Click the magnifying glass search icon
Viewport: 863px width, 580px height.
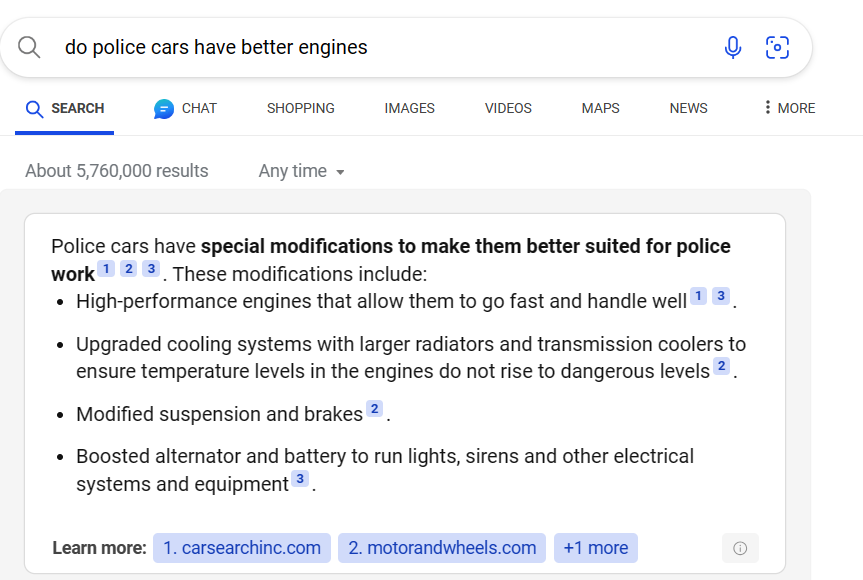click(30, 47)
